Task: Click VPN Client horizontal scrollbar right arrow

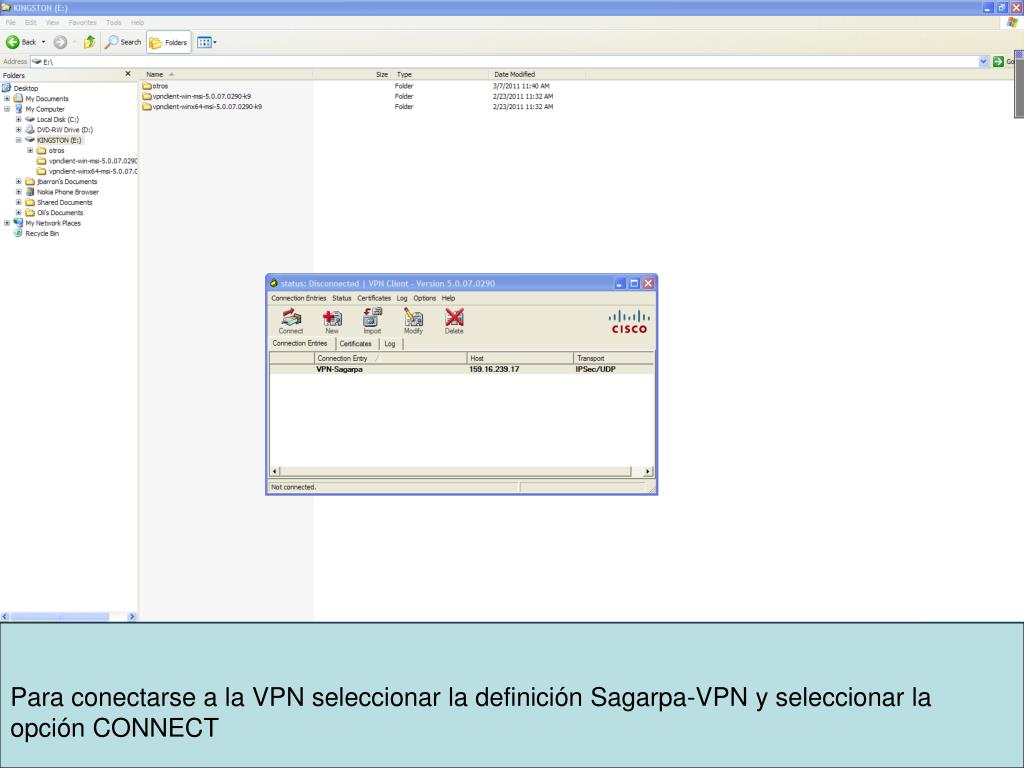Action: pos(648,471)
